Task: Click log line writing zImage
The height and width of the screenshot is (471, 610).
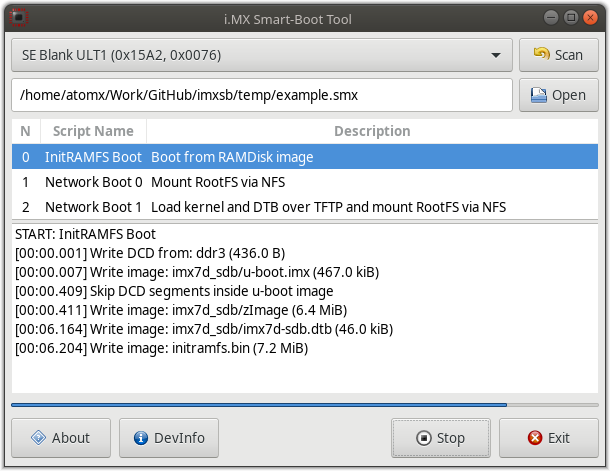Action: click(181, 310)
